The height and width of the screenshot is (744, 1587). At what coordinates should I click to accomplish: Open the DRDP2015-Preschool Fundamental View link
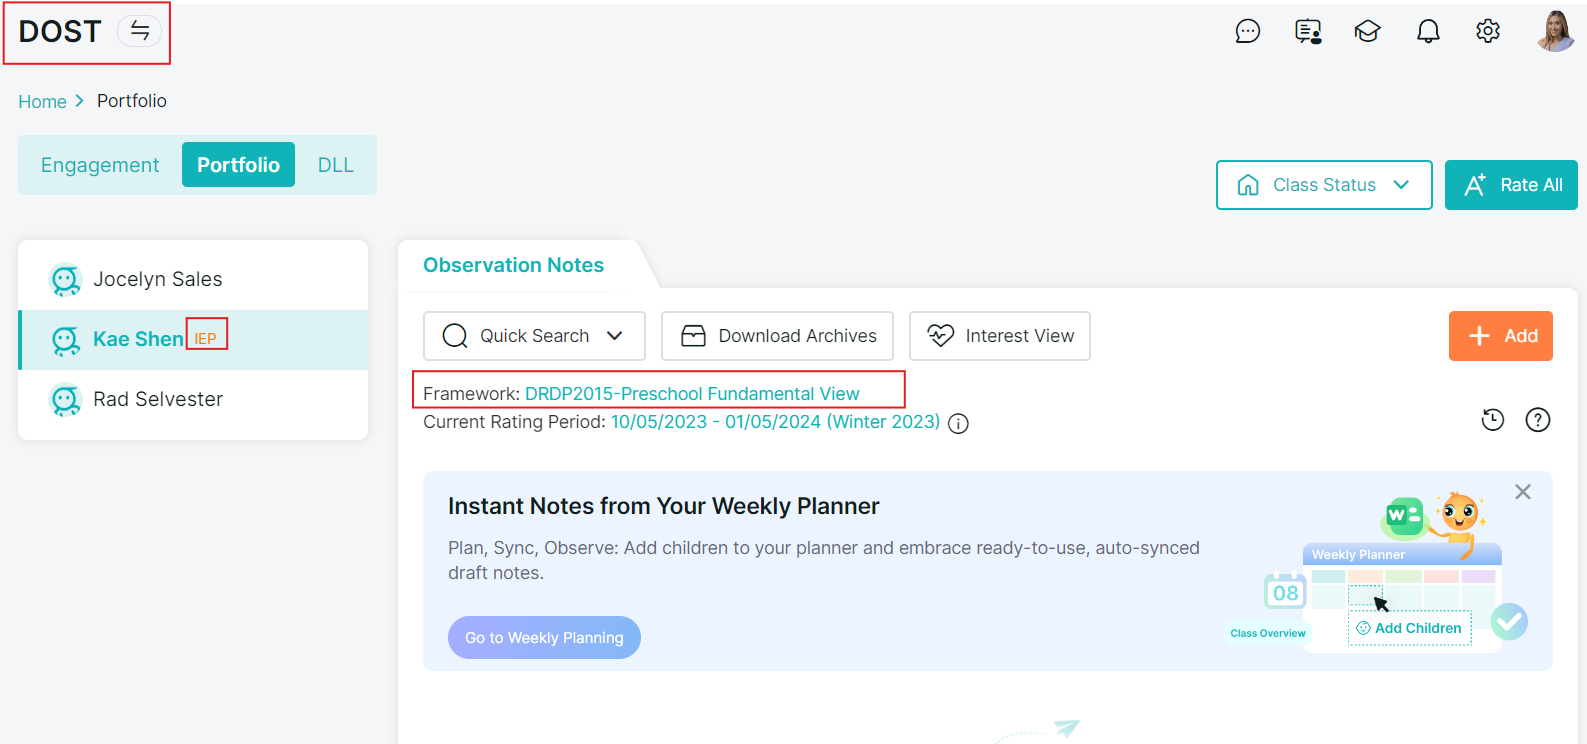tap(692, 394)
